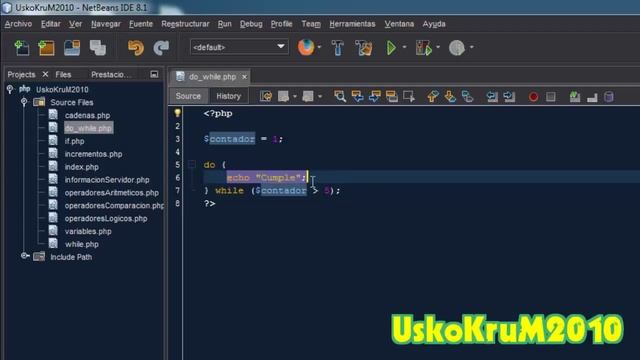Image resolution: width=640 pixels, height=360 pixels.
Task: Click the lightbulb hint on line 1
Action: 177,113
